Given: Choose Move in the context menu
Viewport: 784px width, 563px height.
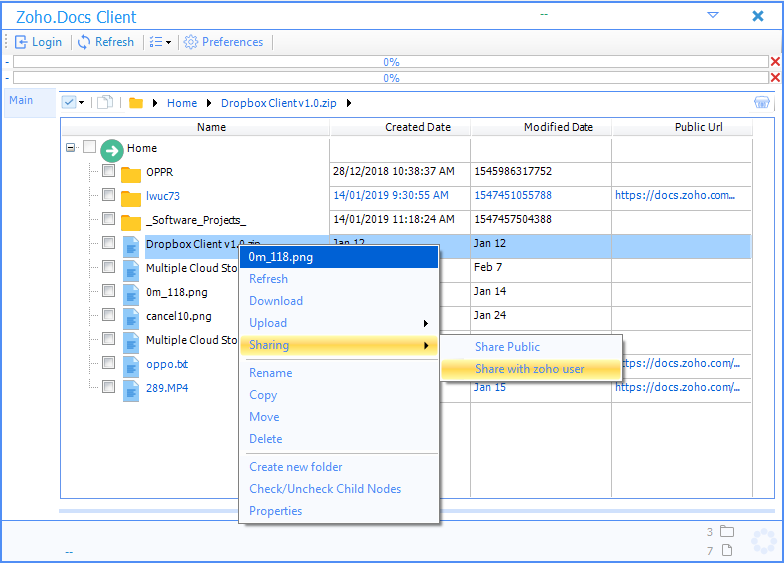Looking at the screenshot, I should click(339, 417).
